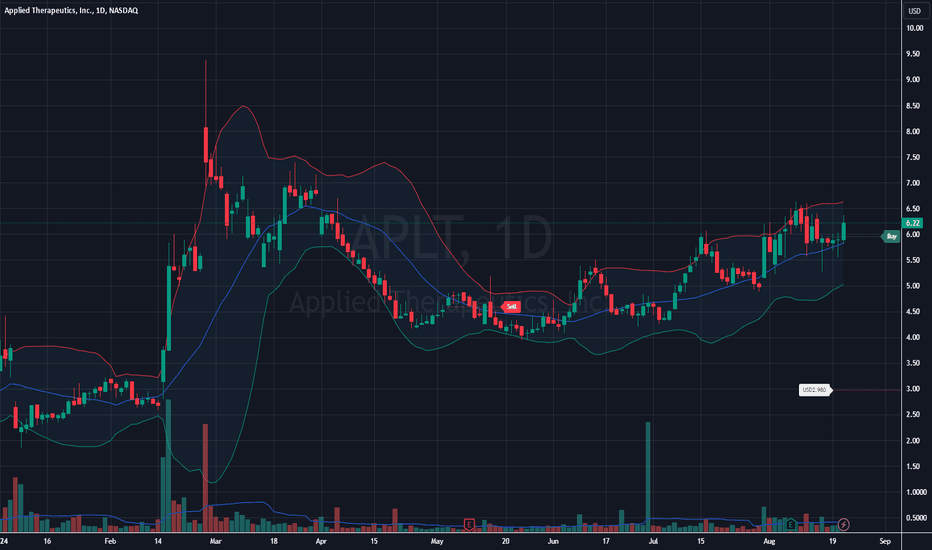Click the latest green candle at 6.22

point(843,231)
